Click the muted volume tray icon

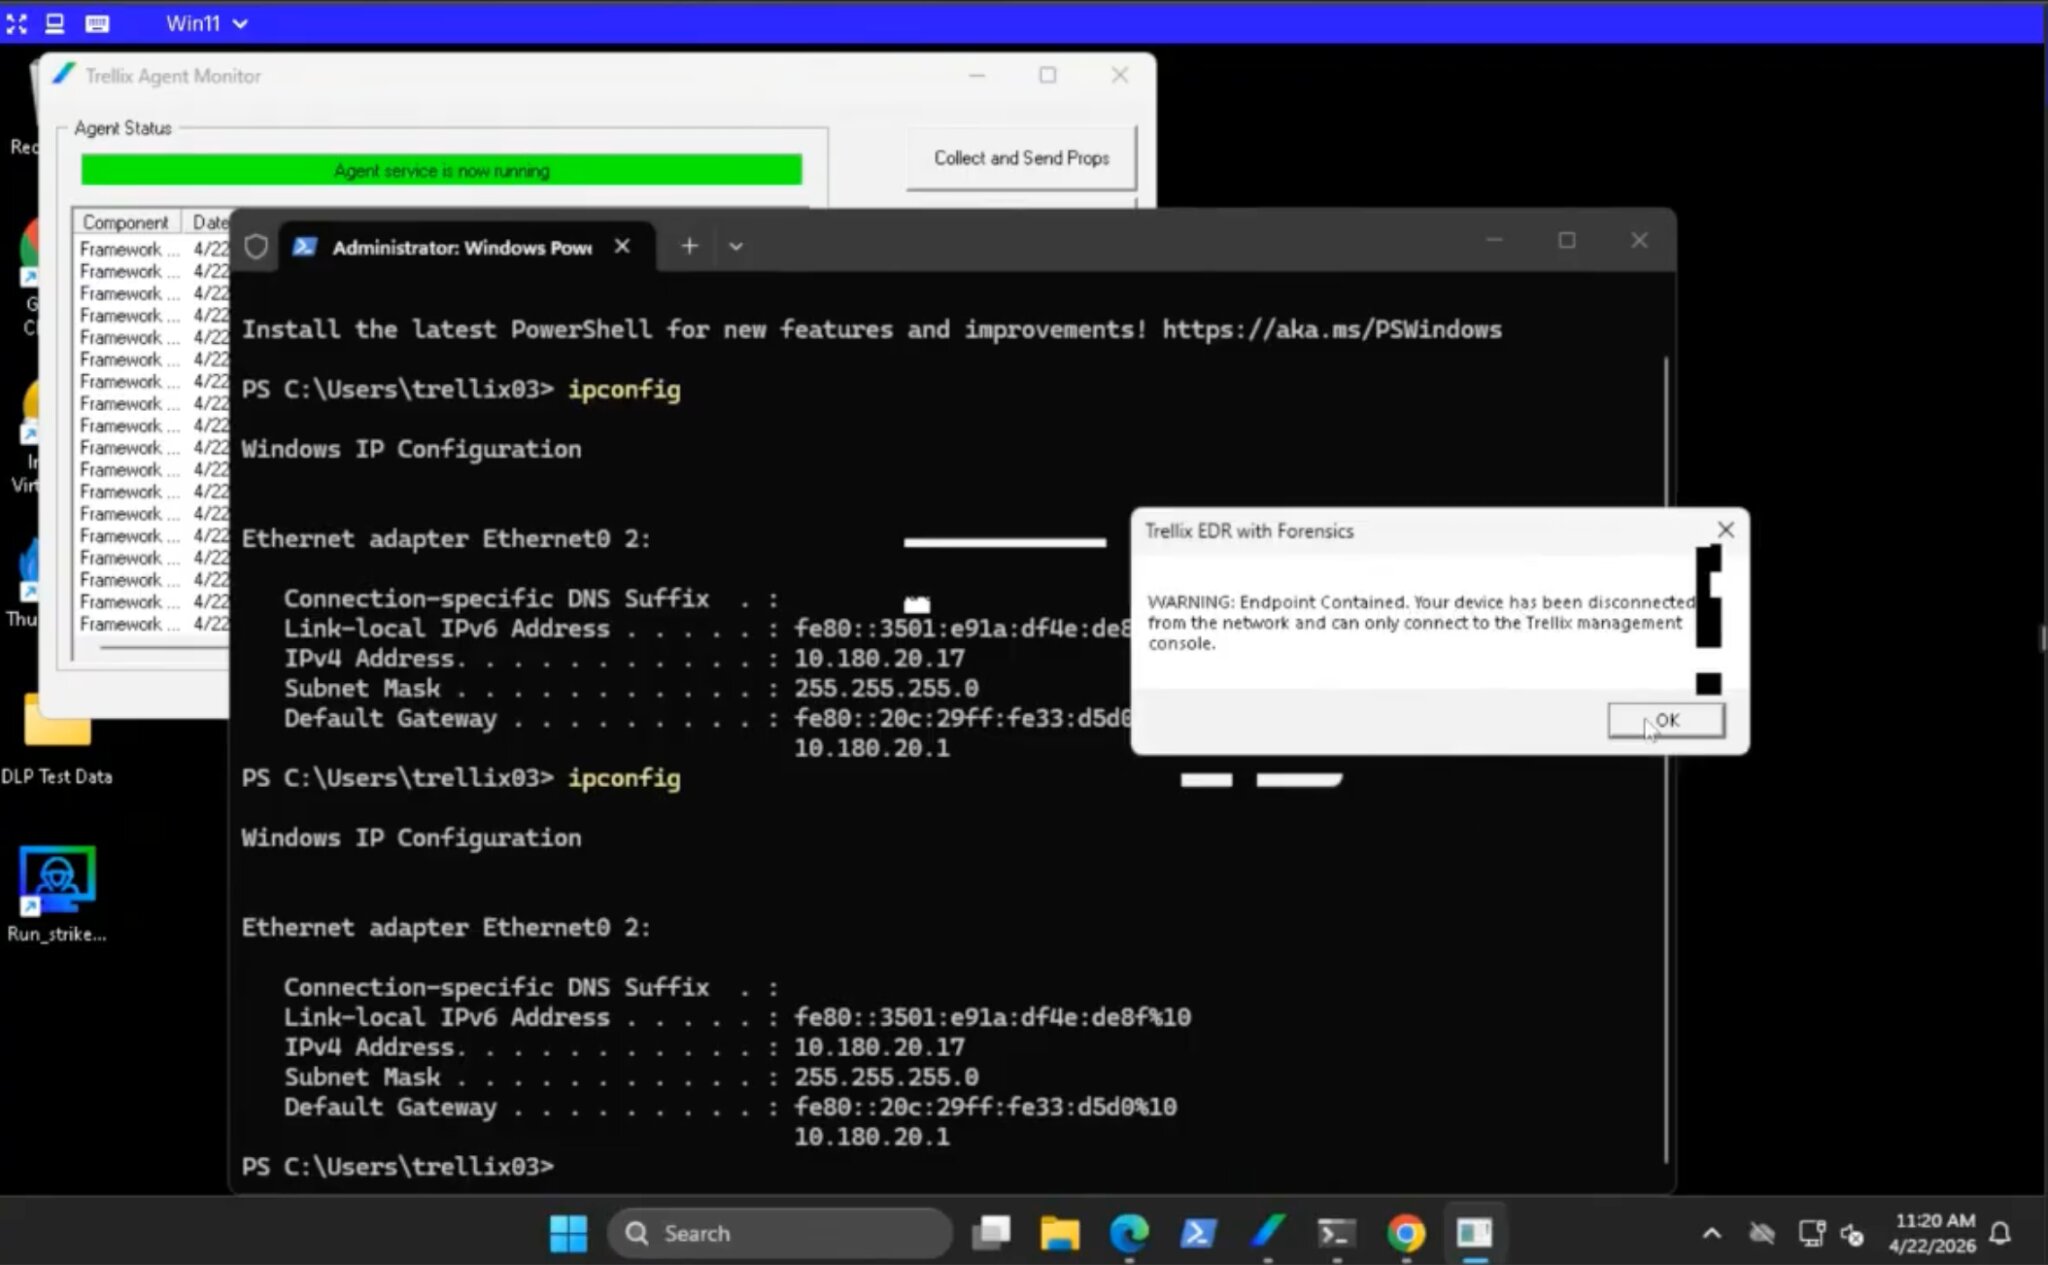[1852, 1234]
